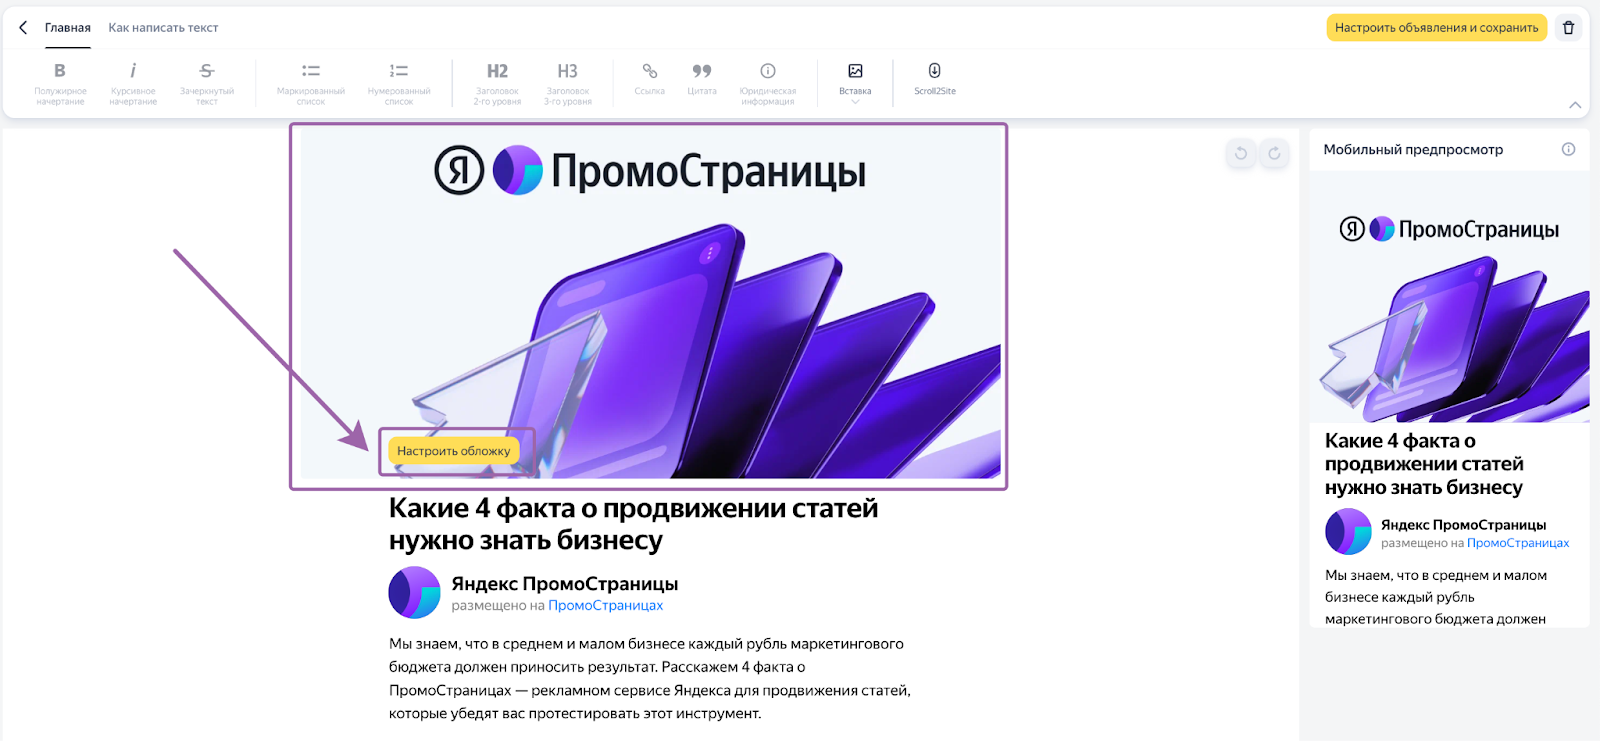Apply italic formatting (Курсивное начертание)
Screen dimensions: 1600x741
click(x=133, y=81)
